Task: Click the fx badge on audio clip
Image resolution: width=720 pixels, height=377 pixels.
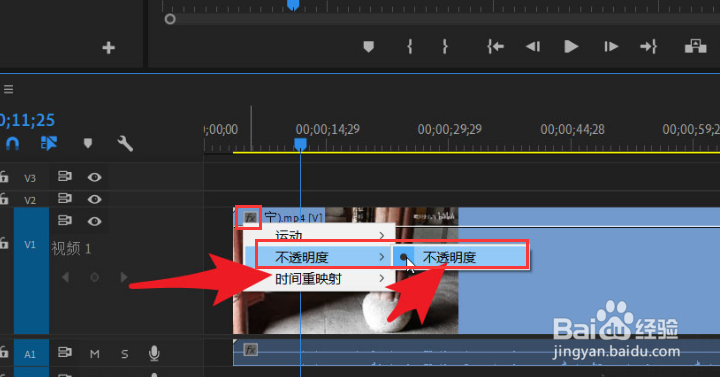Action: (x=250, y=350)
